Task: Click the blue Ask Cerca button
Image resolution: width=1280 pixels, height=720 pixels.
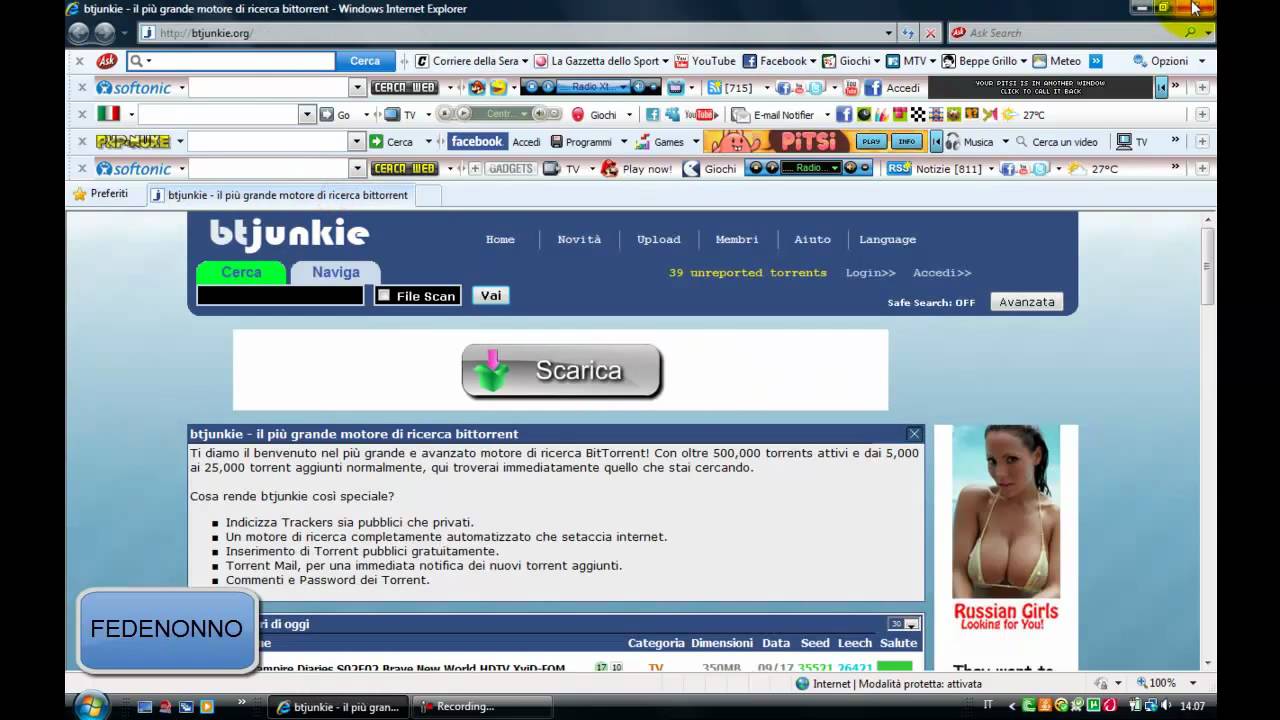Action: (x=365, y=61)
